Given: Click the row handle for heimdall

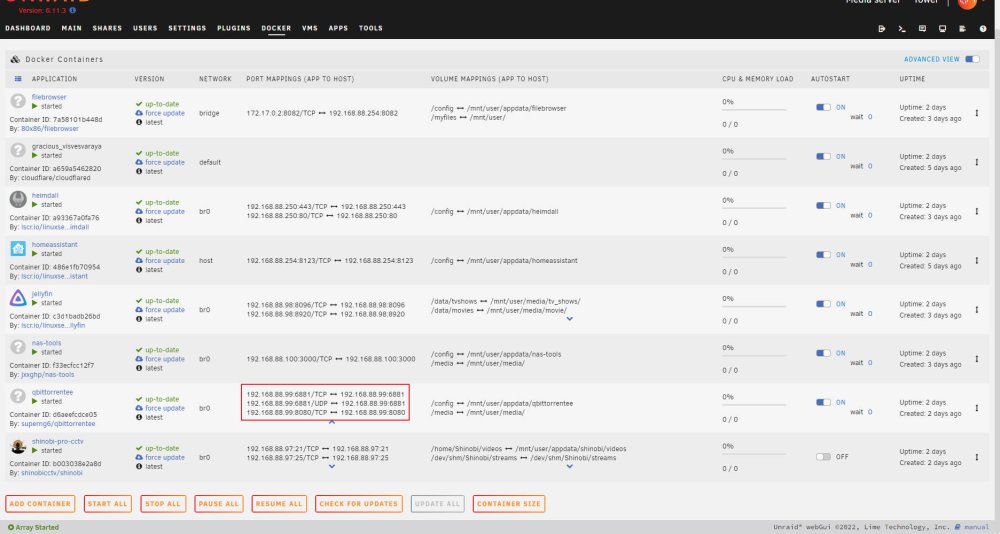Looking at the screenshot, I should (x=976, y=211).
